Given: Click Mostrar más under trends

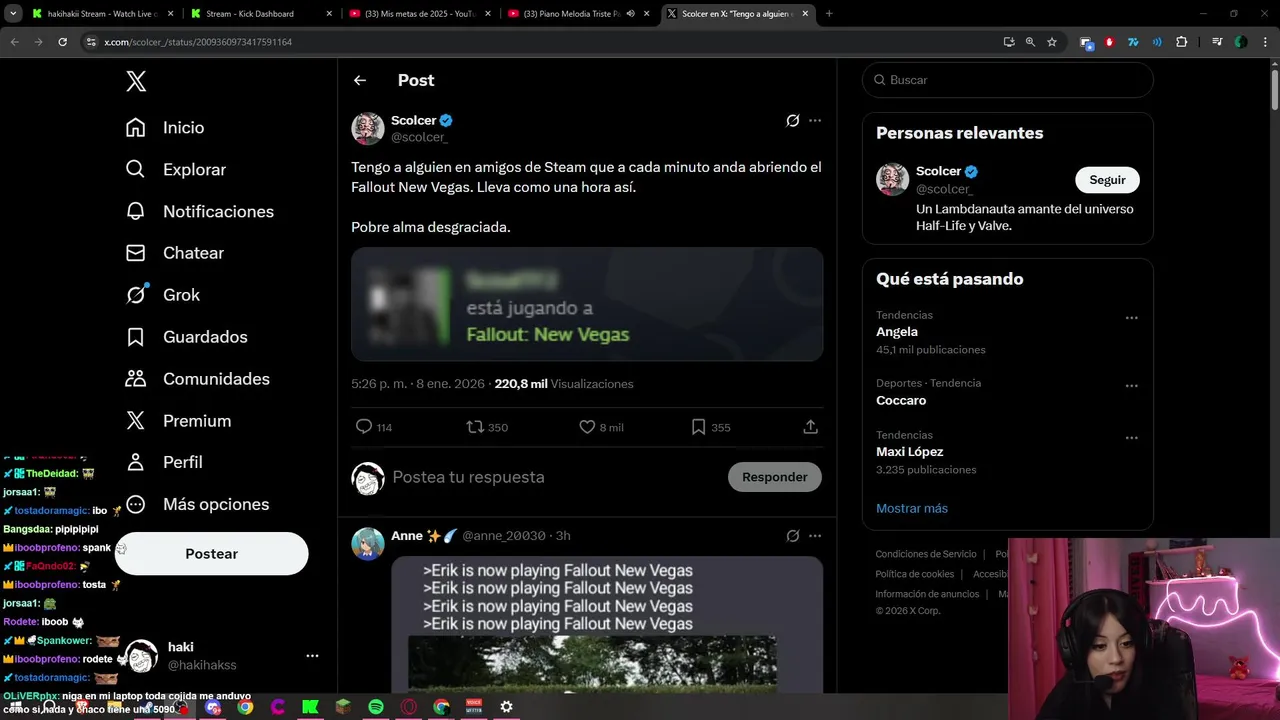Looking at the screenshot, I should (912, 508).
